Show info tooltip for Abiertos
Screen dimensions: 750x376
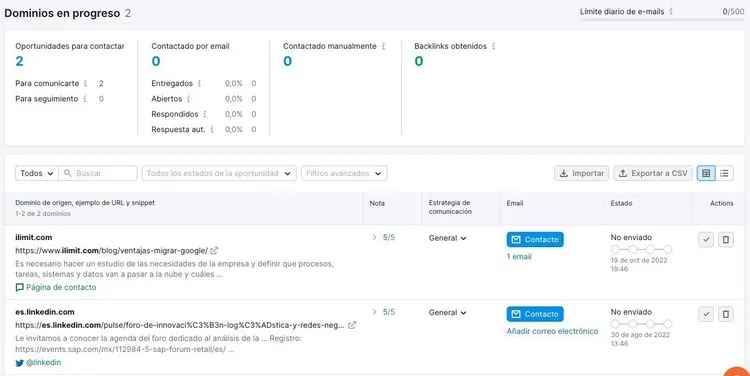tap(189, 99)
